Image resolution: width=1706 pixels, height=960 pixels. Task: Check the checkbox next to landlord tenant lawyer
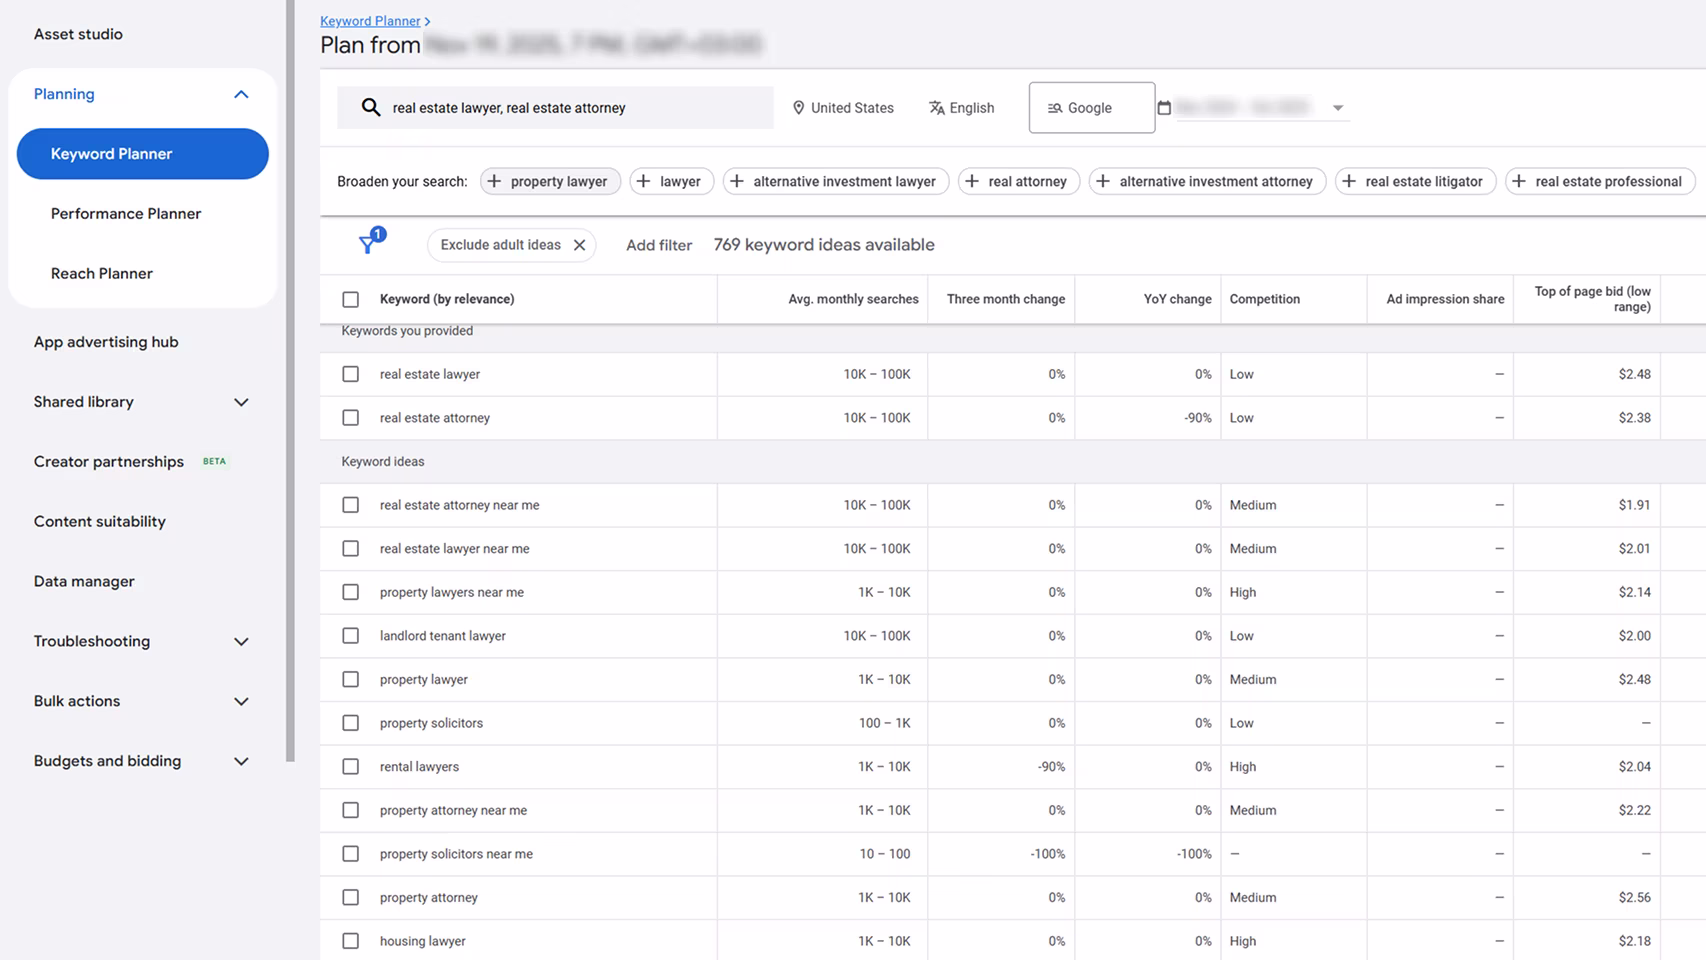pyautogui.click(x=350, y=635)
